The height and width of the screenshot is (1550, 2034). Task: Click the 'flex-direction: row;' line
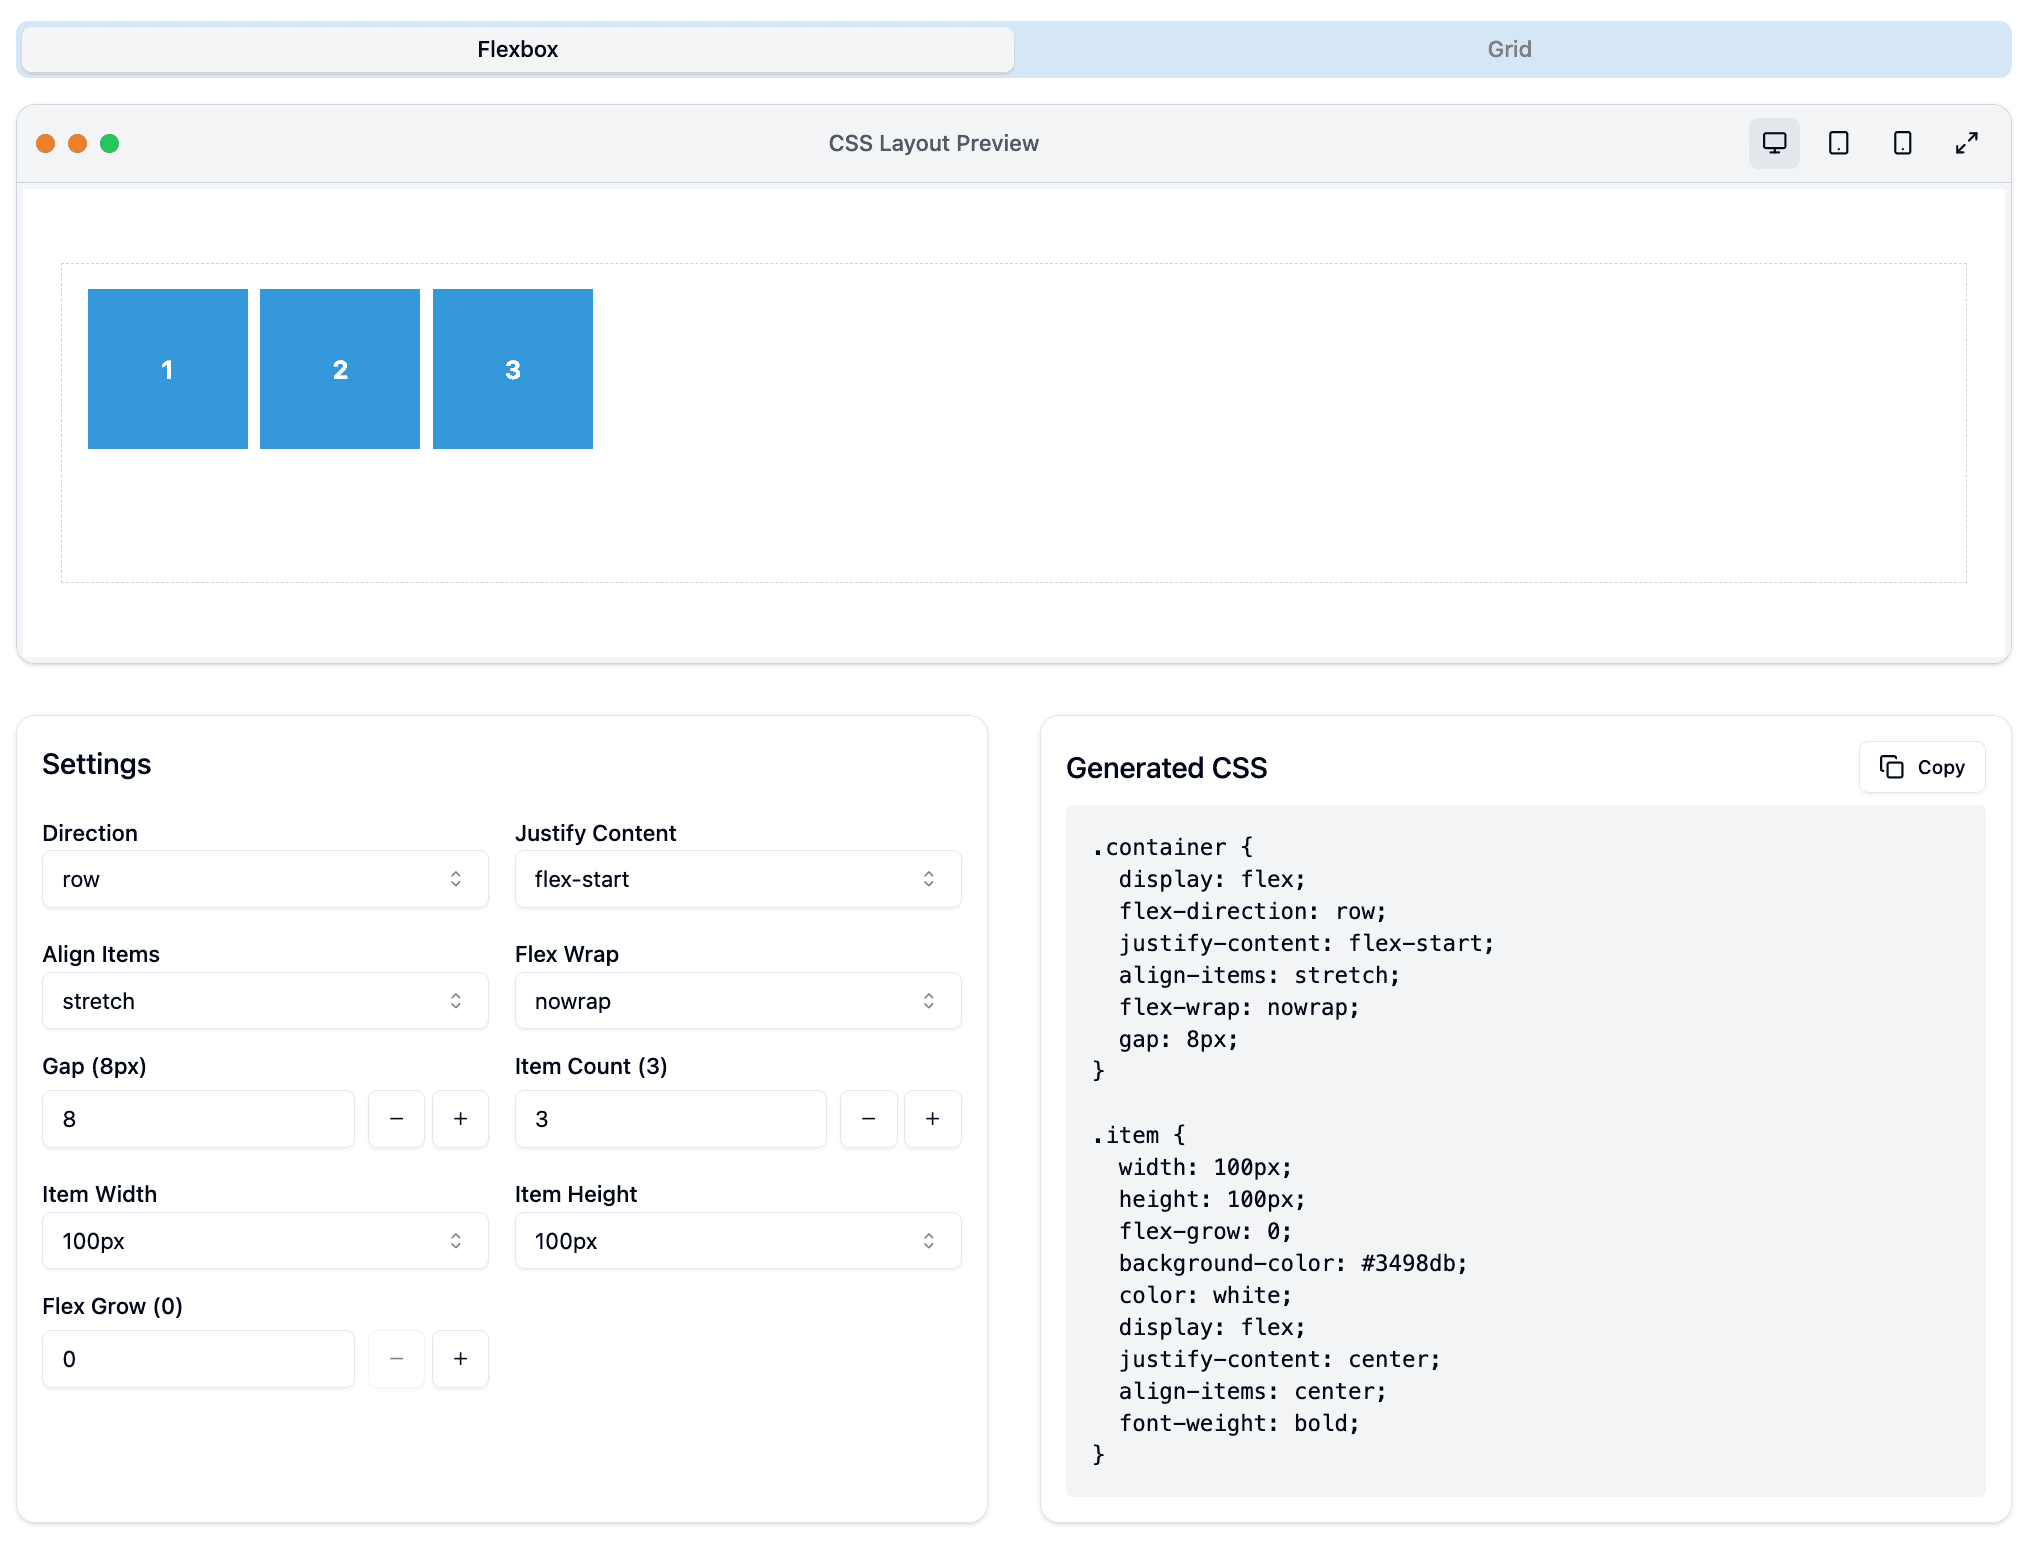(x=1252, y=911)
